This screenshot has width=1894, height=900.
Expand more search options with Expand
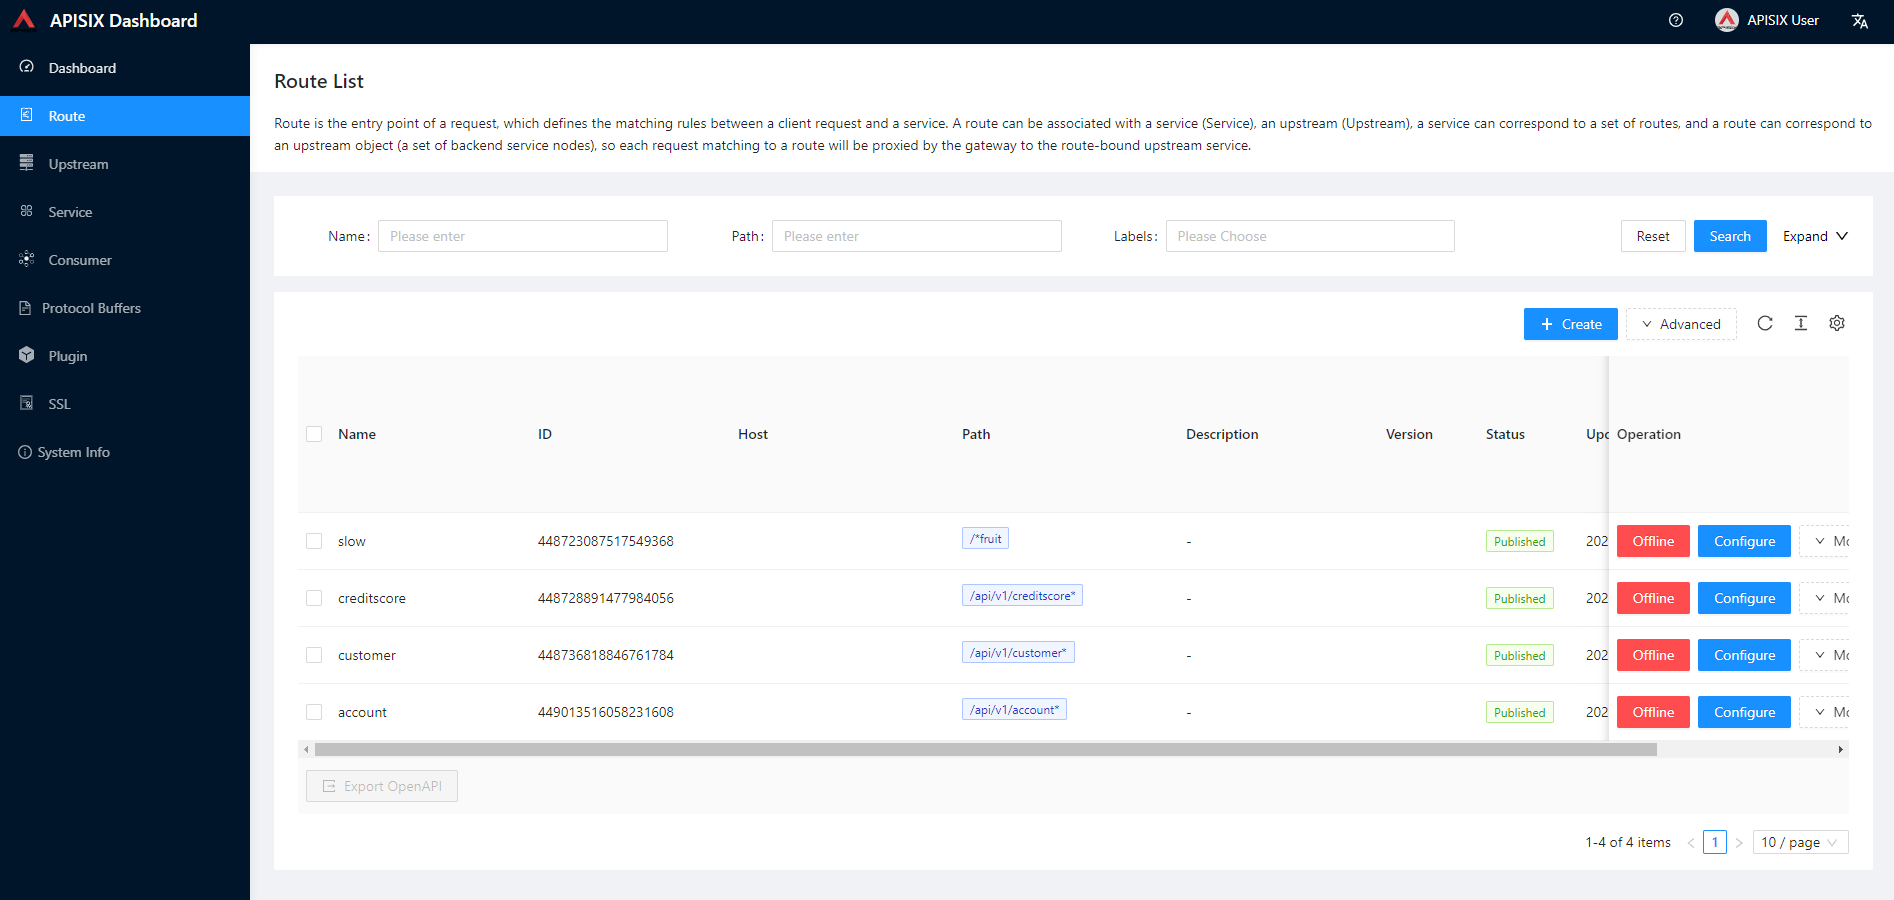coord(1814,236)
